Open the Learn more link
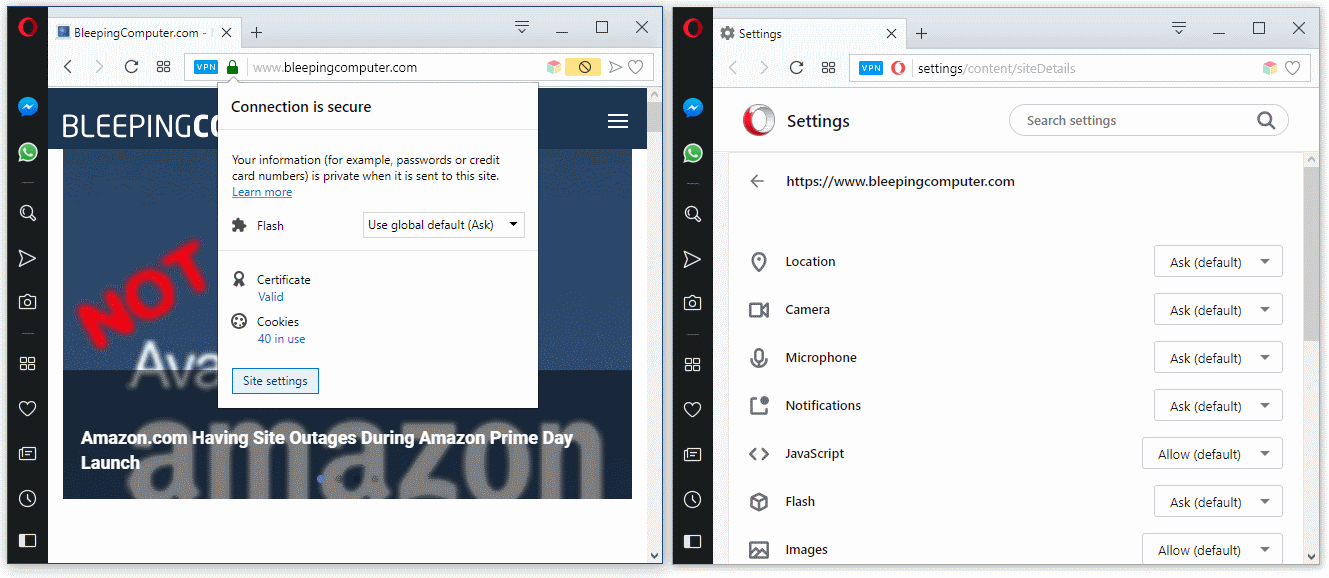This screenshot has height=578, width=1329. pos(262,192)
